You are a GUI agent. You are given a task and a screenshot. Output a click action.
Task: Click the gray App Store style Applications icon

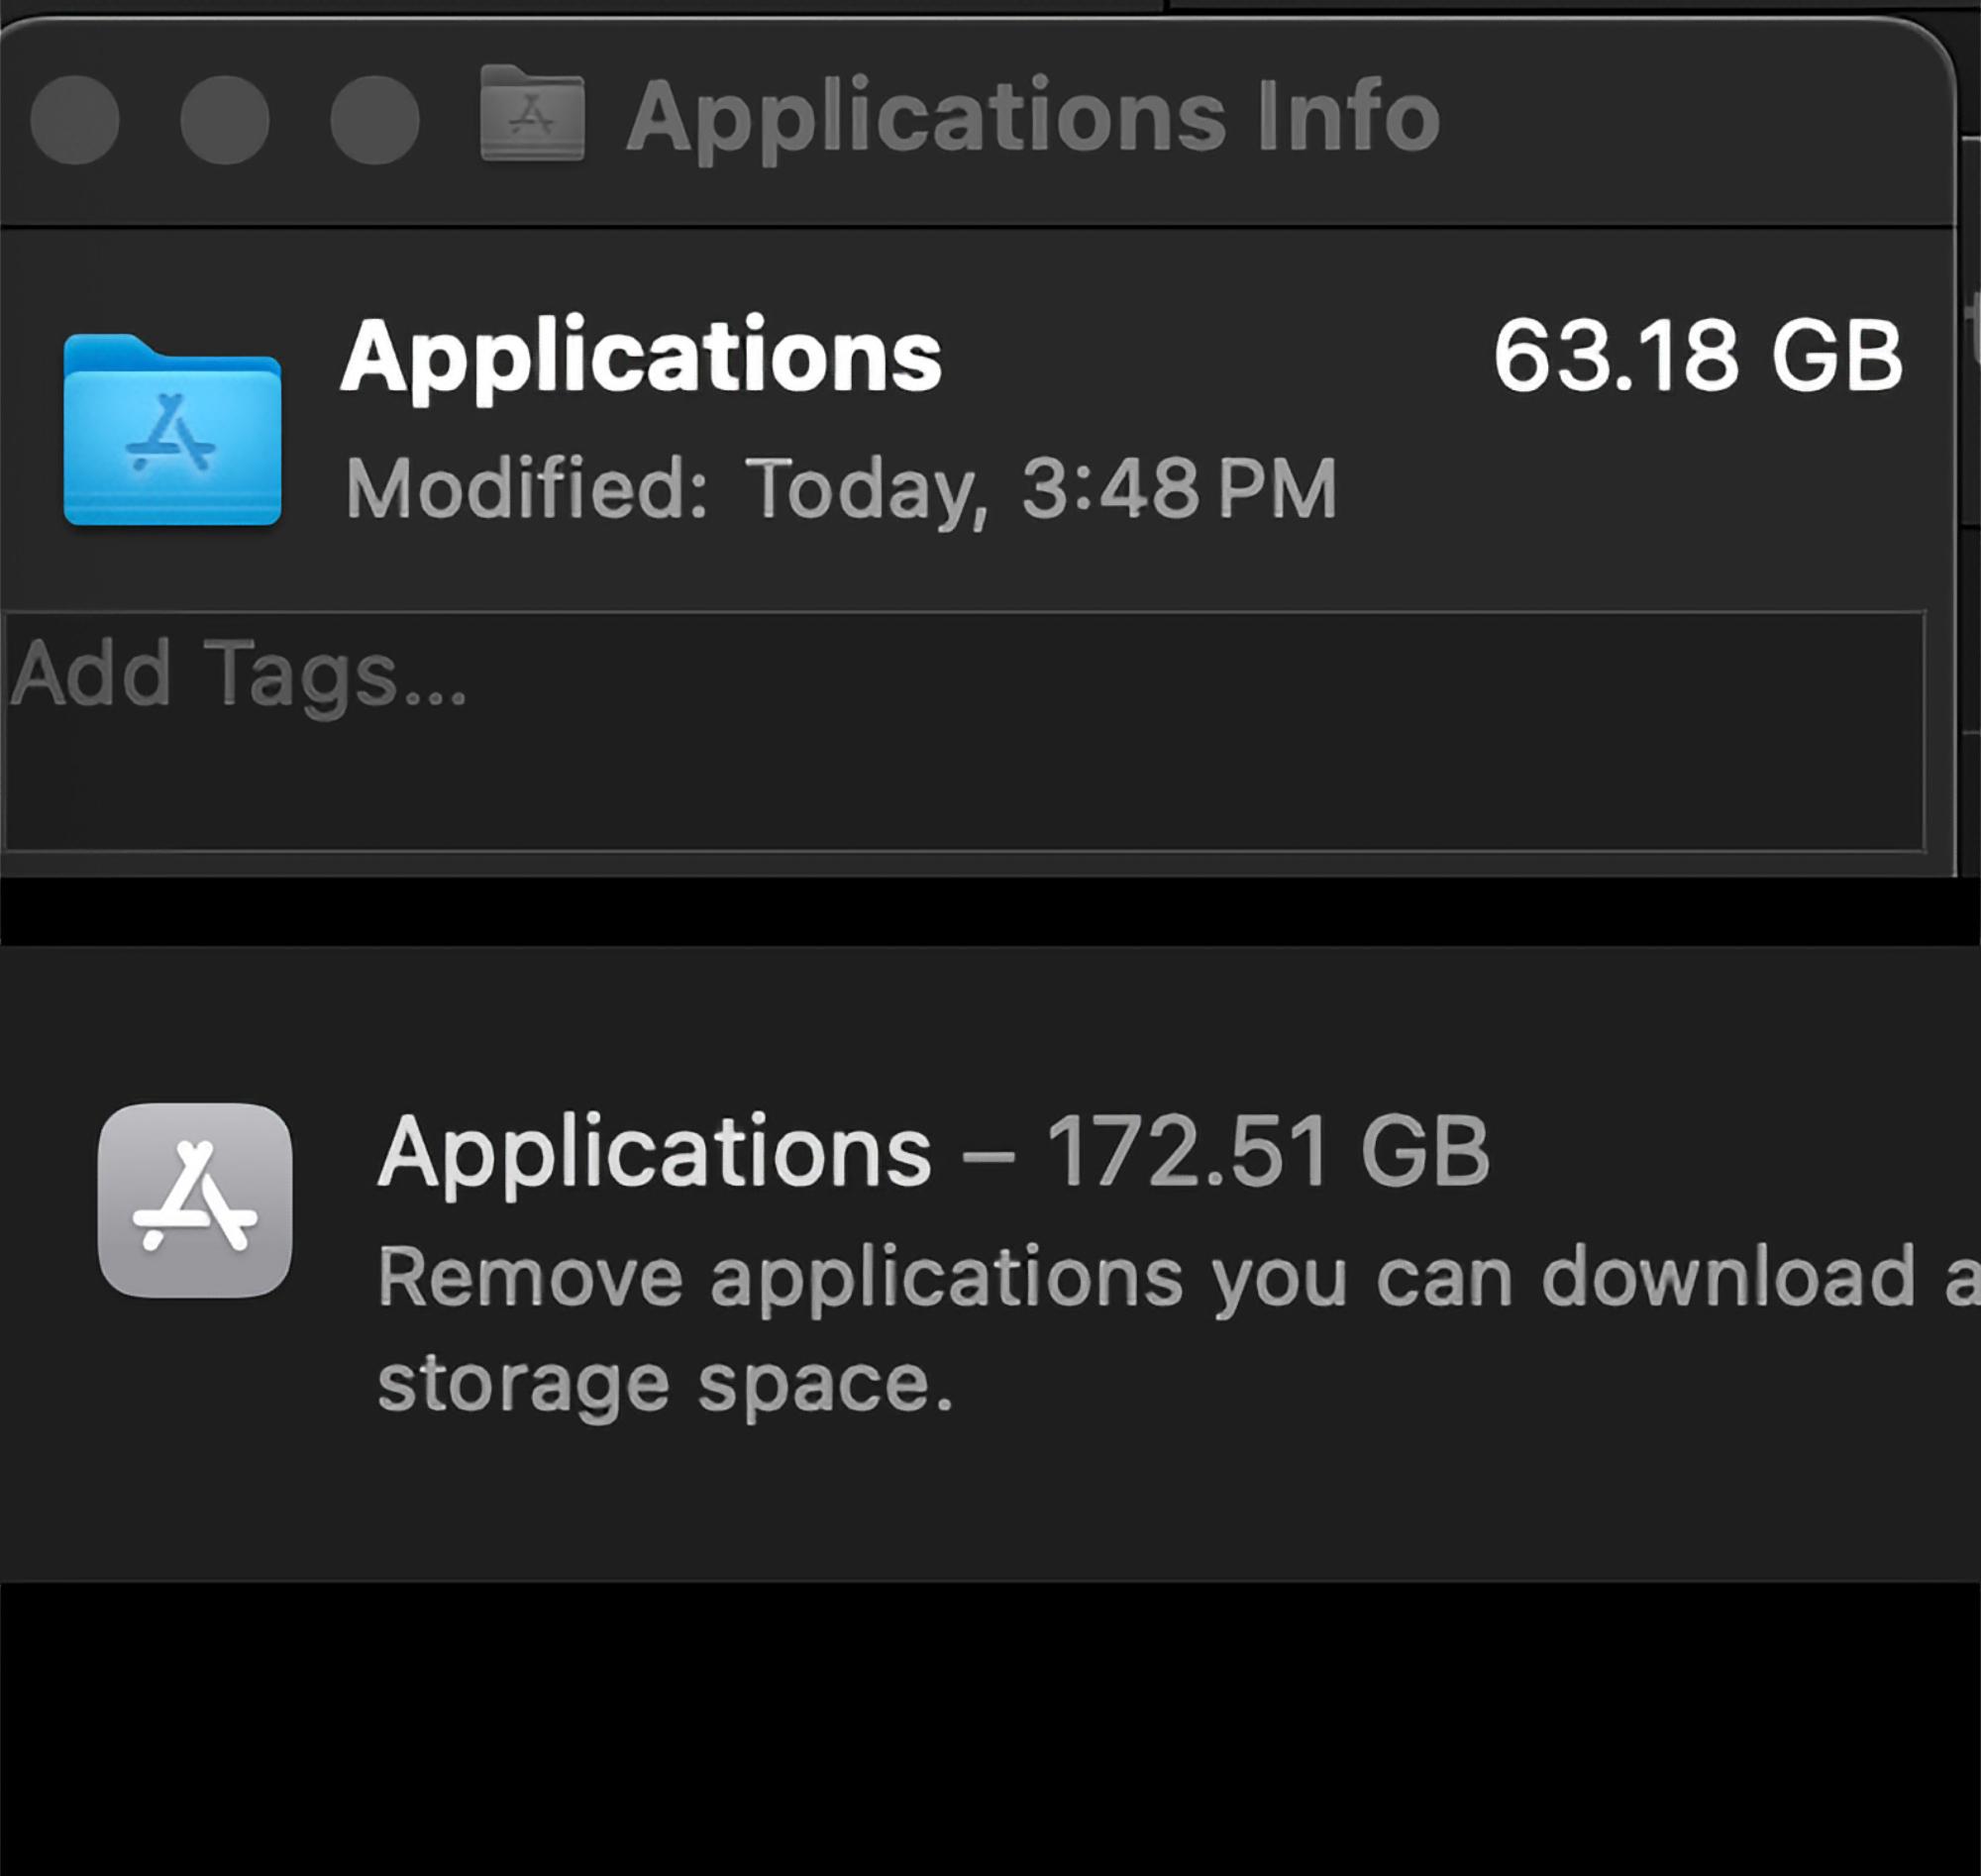(x=195, y=1200)
